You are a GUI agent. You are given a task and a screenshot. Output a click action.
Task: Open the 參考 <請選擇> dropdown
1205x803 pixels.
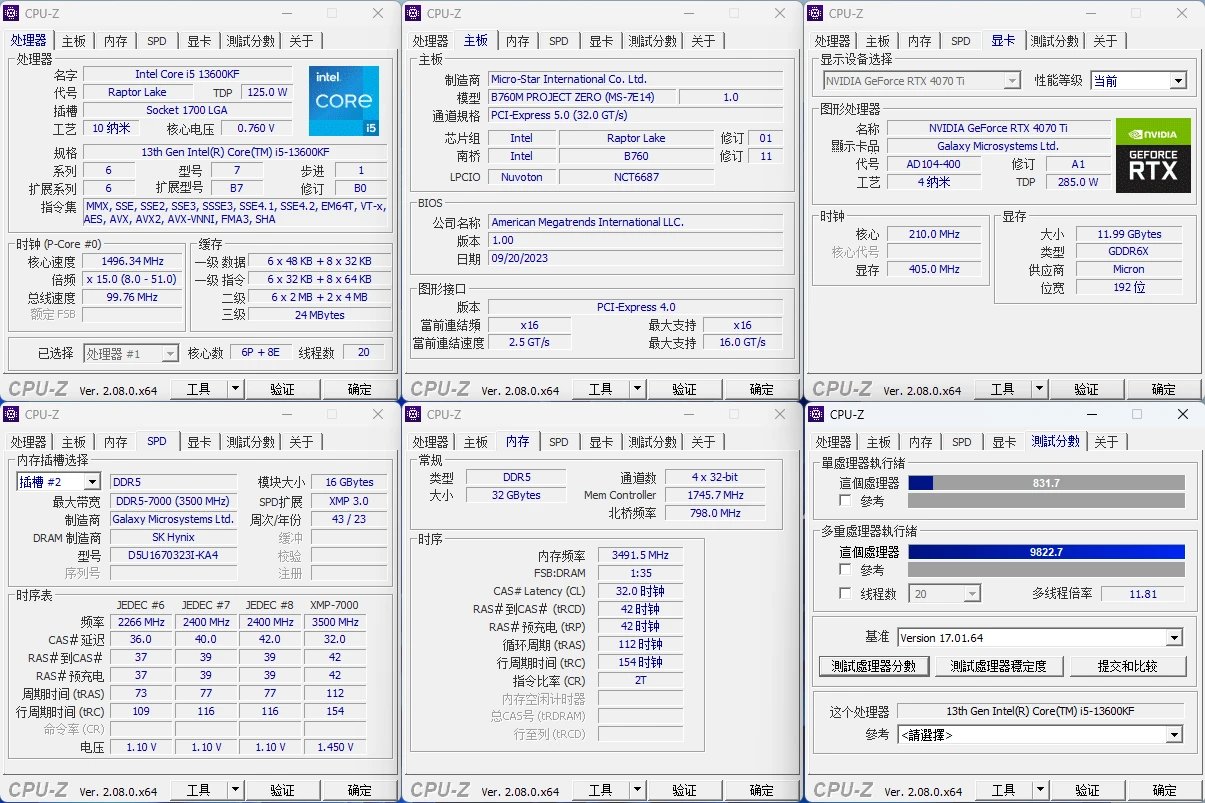tap(1174, 735)
